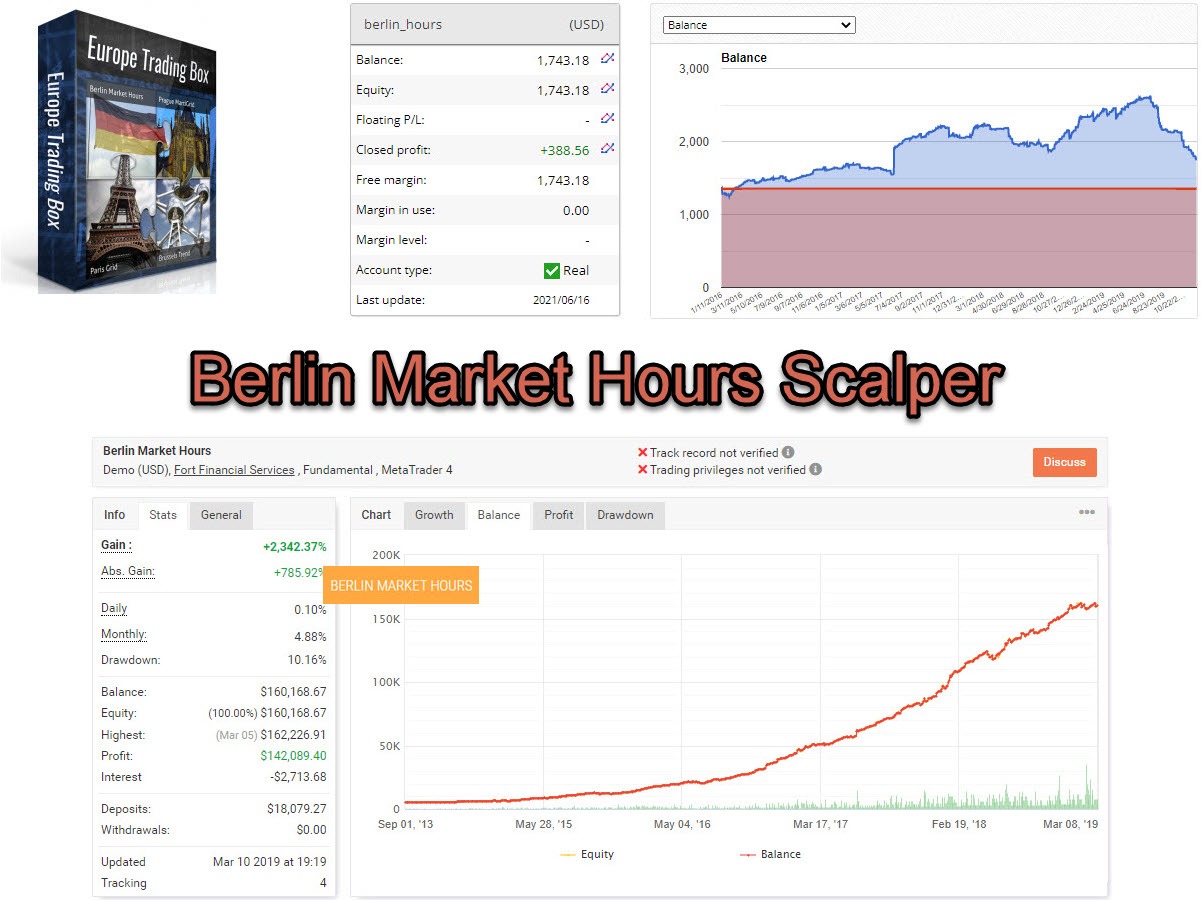Click the Mar 08, '19 axis label
Screen dimensions: 1201x900
click(x=1071, y=824)
